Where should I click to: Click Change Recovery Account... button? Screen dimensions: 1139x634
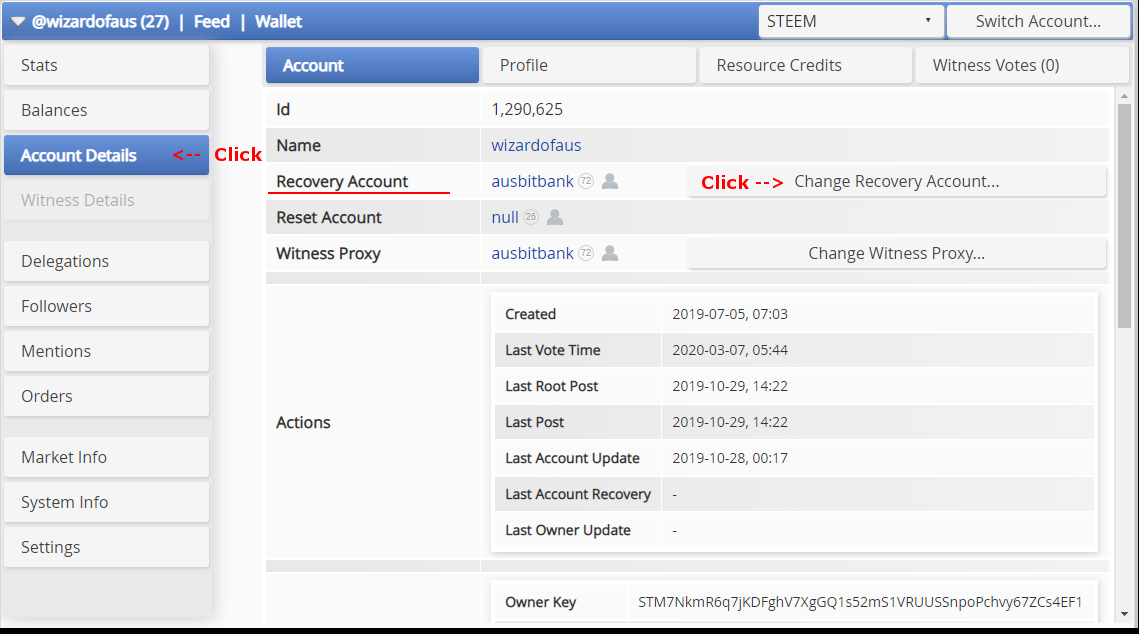tap(896, 182)
